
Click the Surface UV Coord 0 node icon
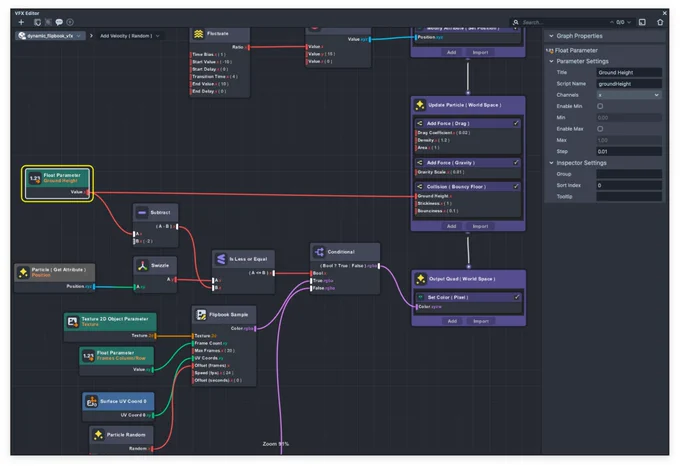coord(91,402)
